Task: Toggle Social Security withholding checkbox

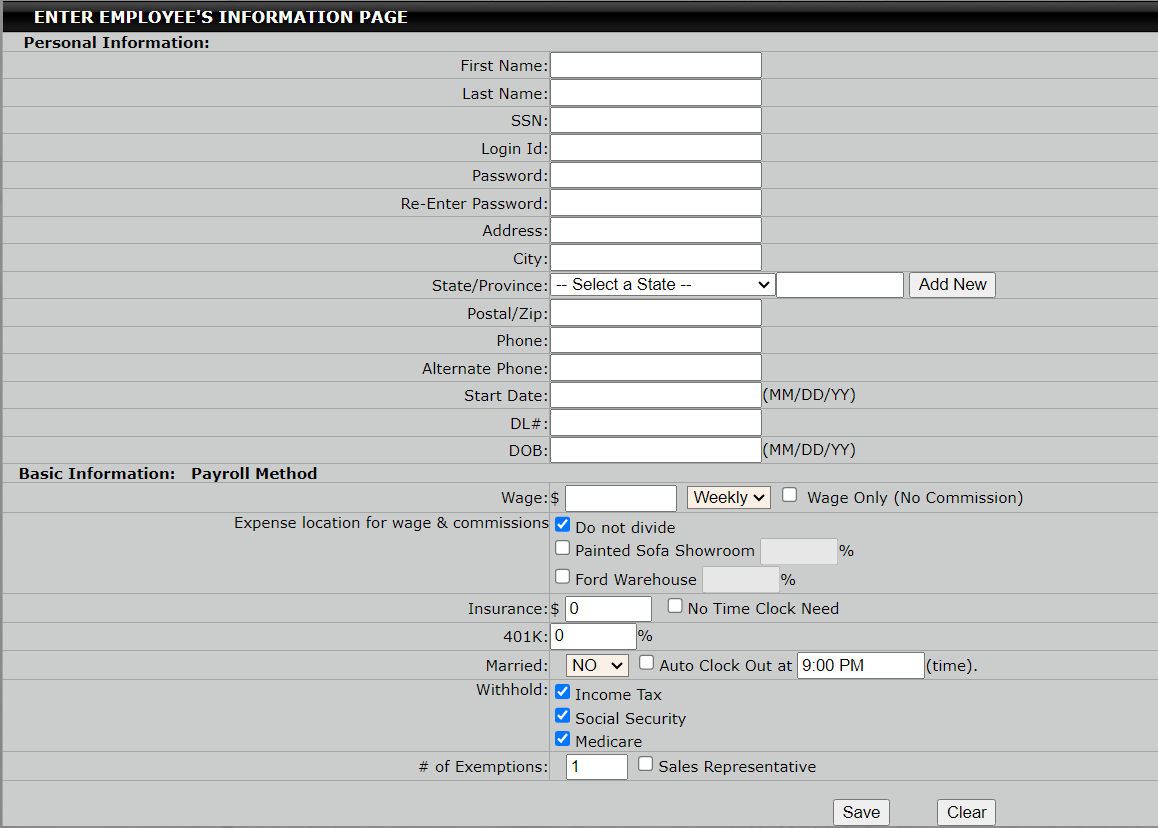Action: (x=563, y=716)
